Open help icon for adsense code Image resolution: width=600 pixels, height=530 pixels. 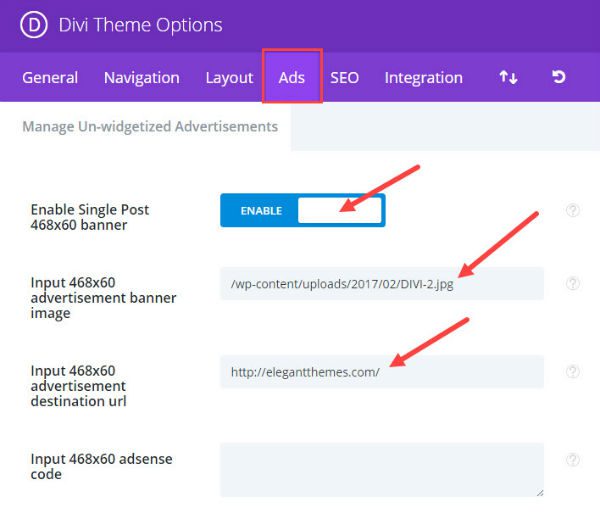[573, 459]
